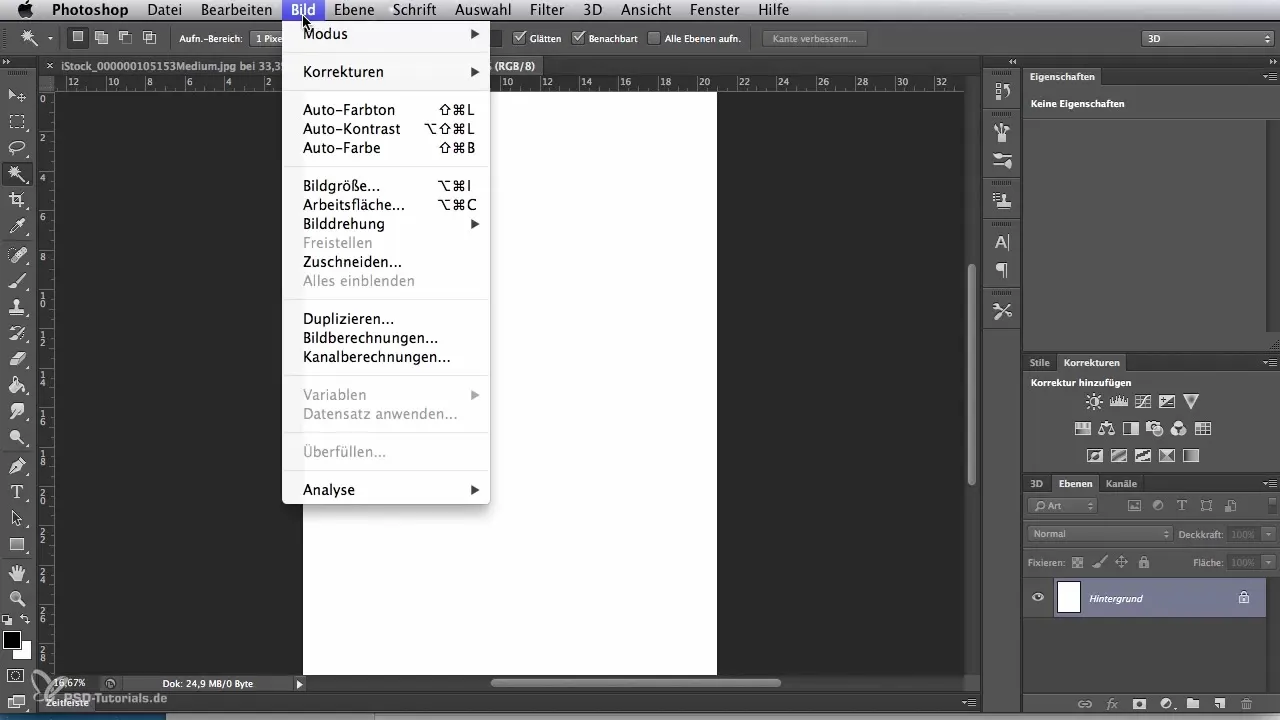The image size is (1280, 720).
Task: Select the Eraser tool
Action: click(17, 359)
